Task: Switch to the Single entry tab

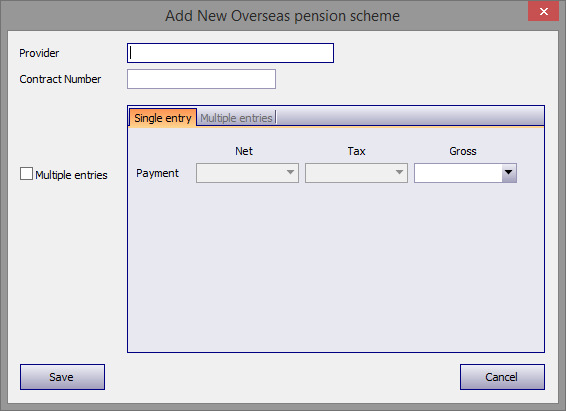Action: (162, 118)
